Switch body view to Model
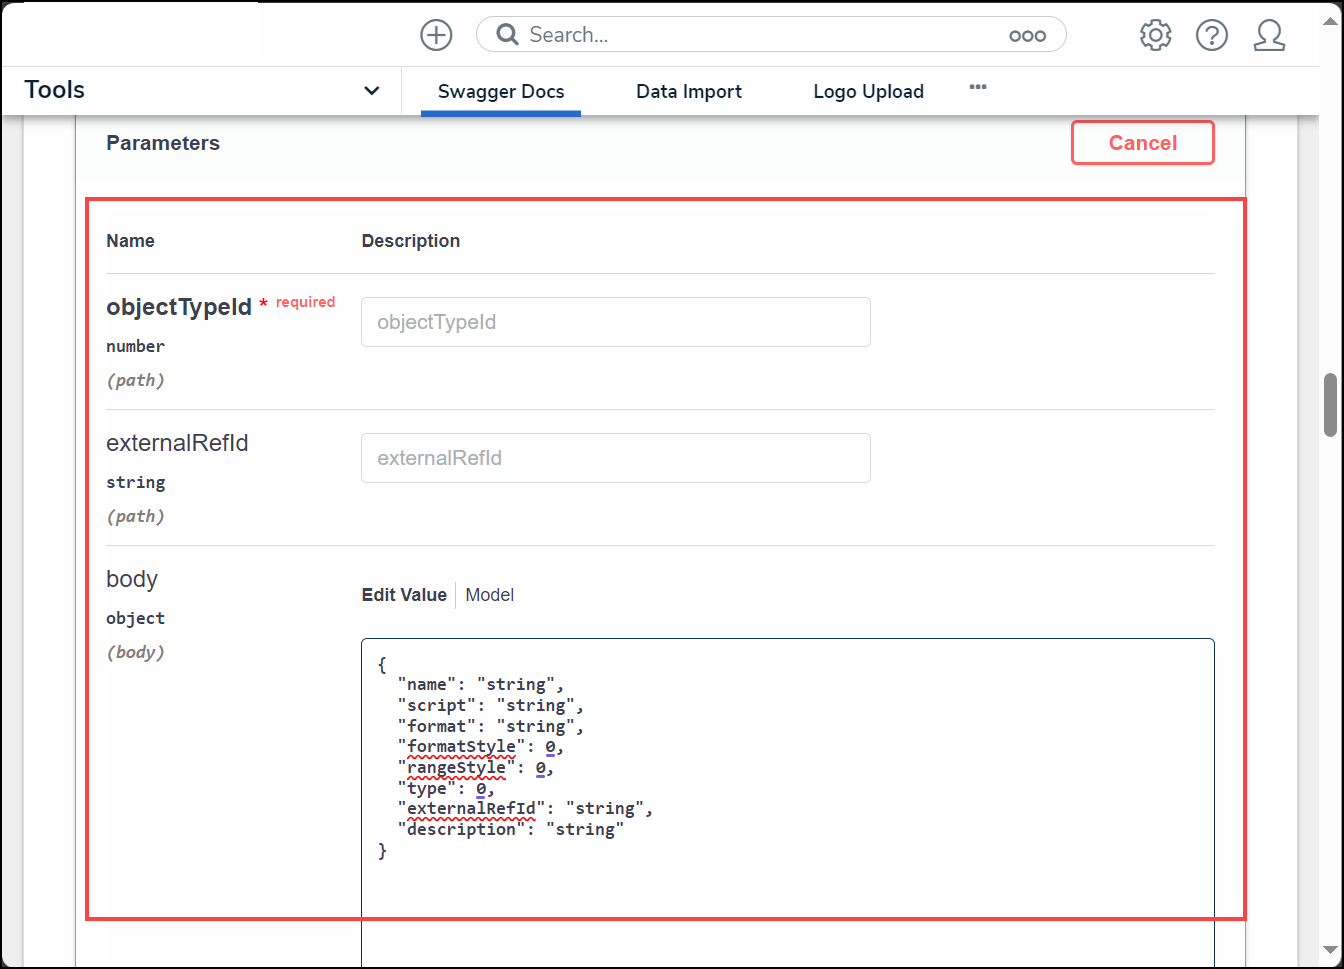 490,595
